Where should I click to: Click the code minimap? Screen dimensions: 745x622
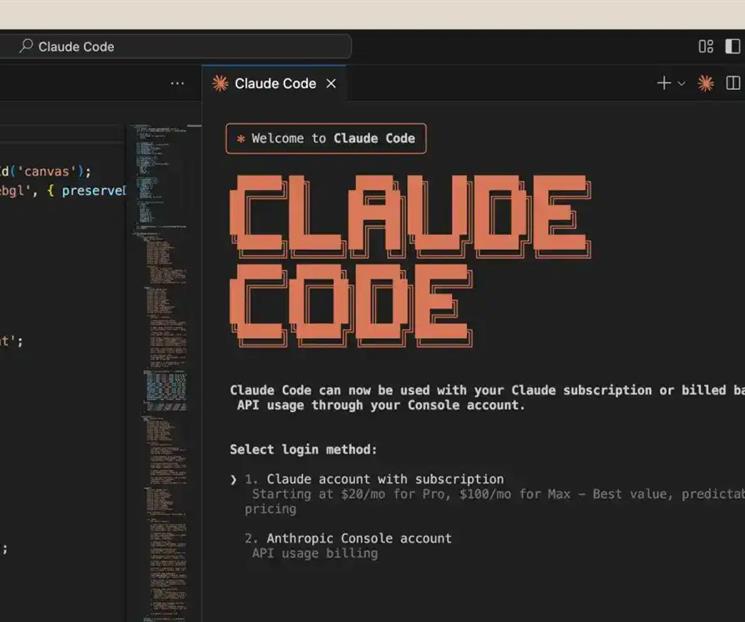click(x=164, y=373)
